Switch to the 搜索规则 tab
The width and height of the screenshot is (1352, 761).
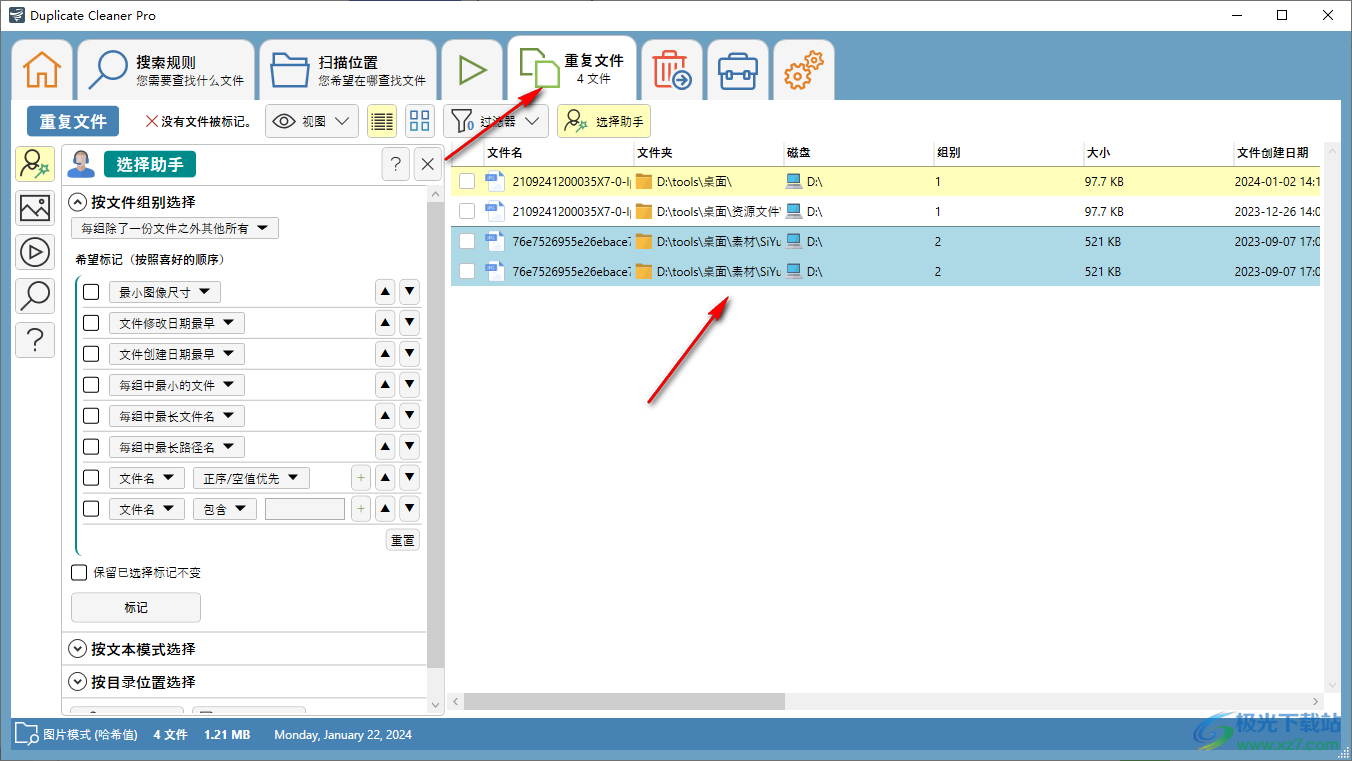pyautogui.click(x=166, y=70)
